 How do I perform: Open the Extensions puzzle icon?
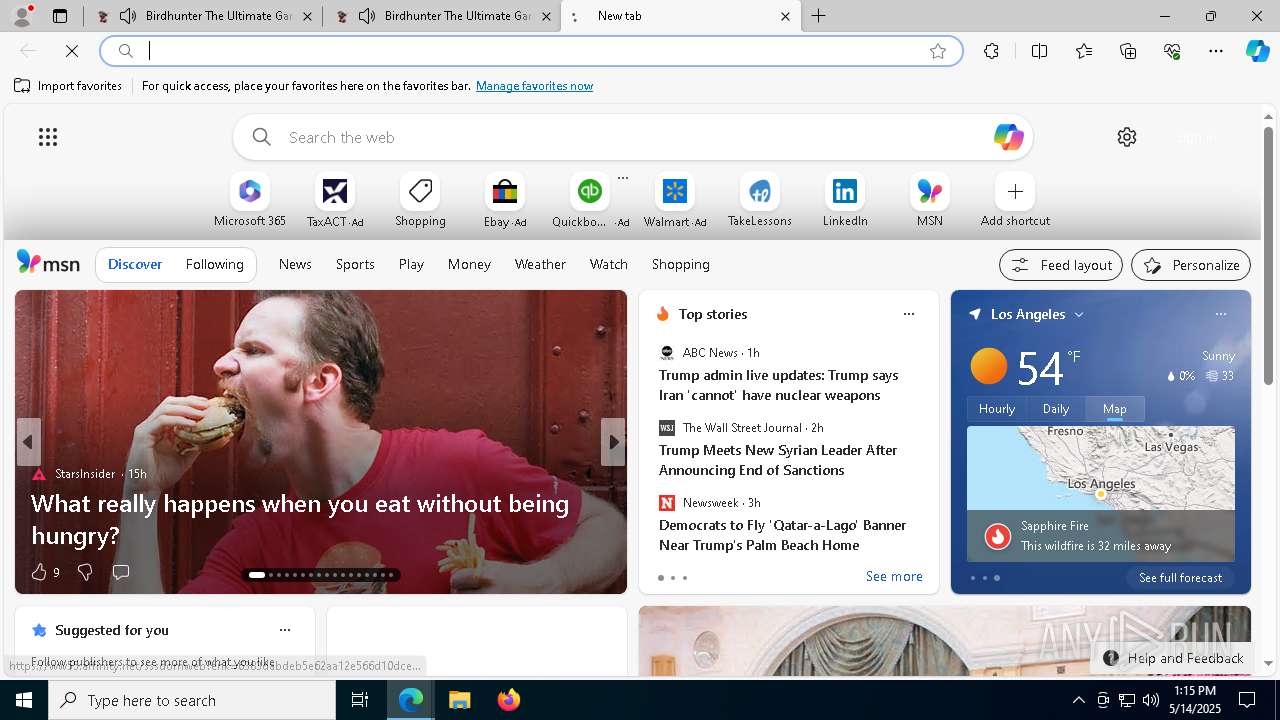point(991,51)
